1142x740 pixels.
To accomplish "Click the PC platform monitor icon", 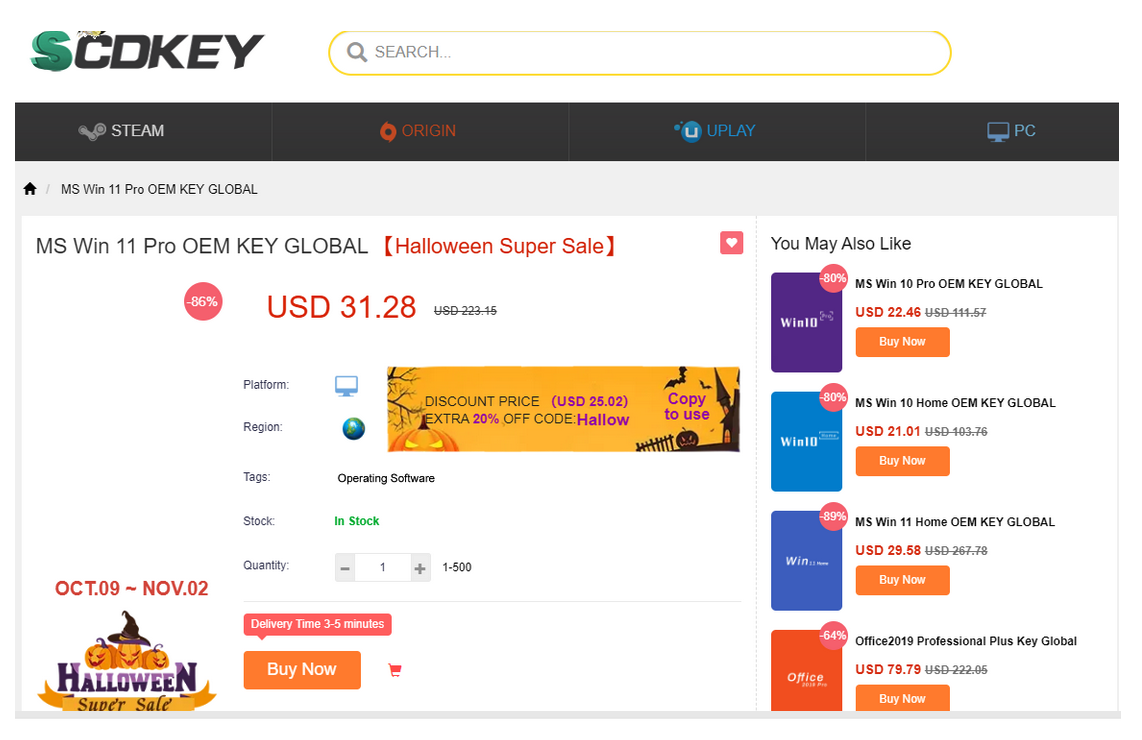I will click(346, 386).
